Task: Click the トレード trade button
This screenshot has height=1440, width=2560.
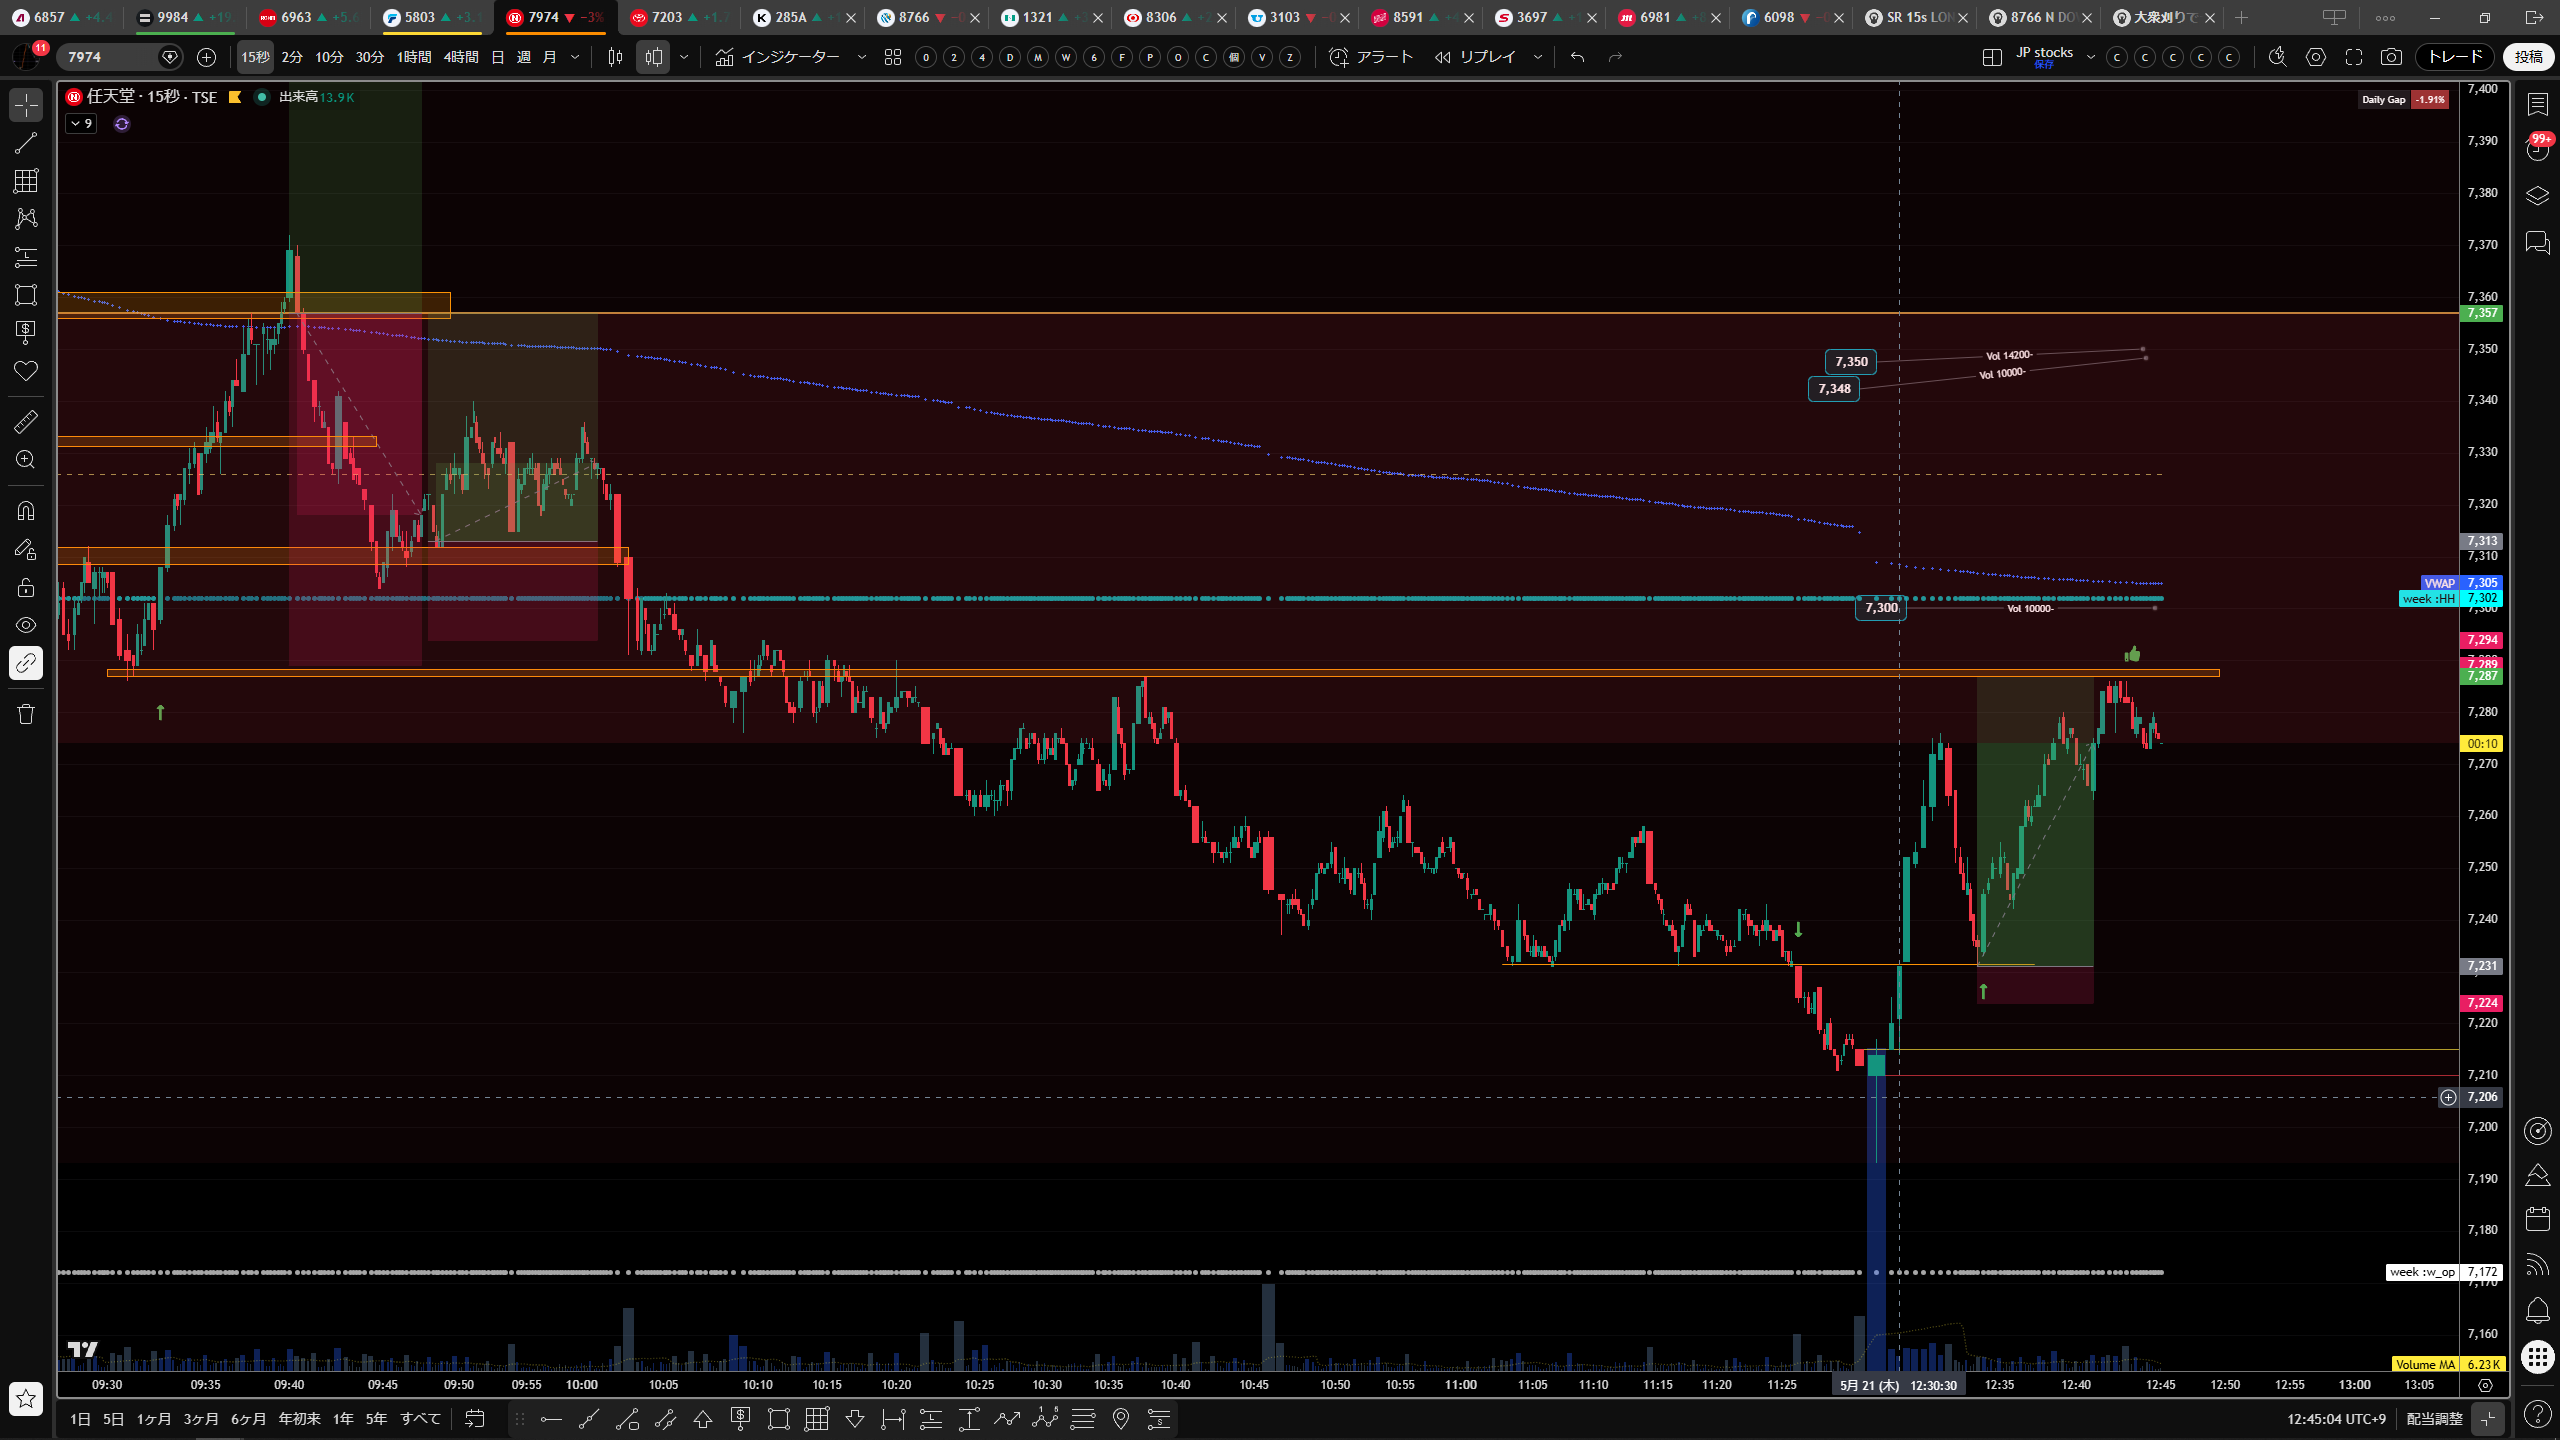Action: (x=2455, y=57)
